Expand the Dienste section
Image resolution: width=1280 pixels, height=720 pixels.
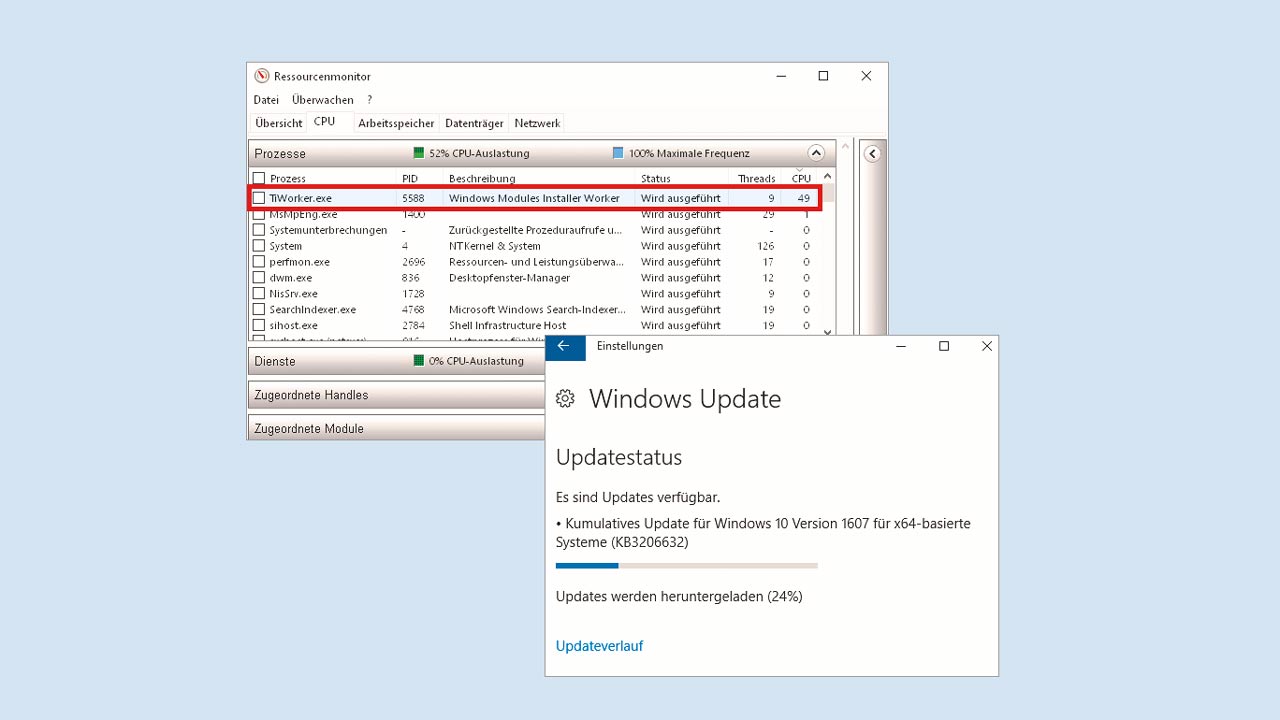tap(396, 361)
